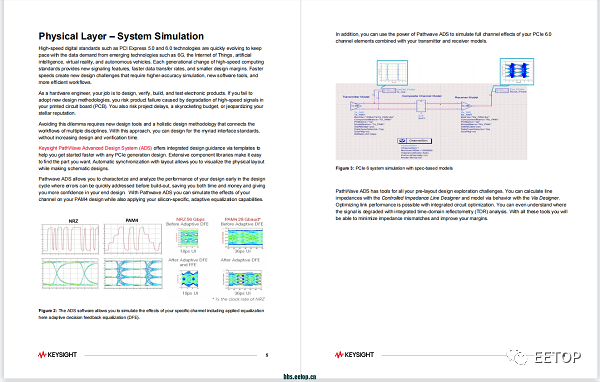
Task: Click the Figure 2 caption text
Action: (x=151, y=314)
